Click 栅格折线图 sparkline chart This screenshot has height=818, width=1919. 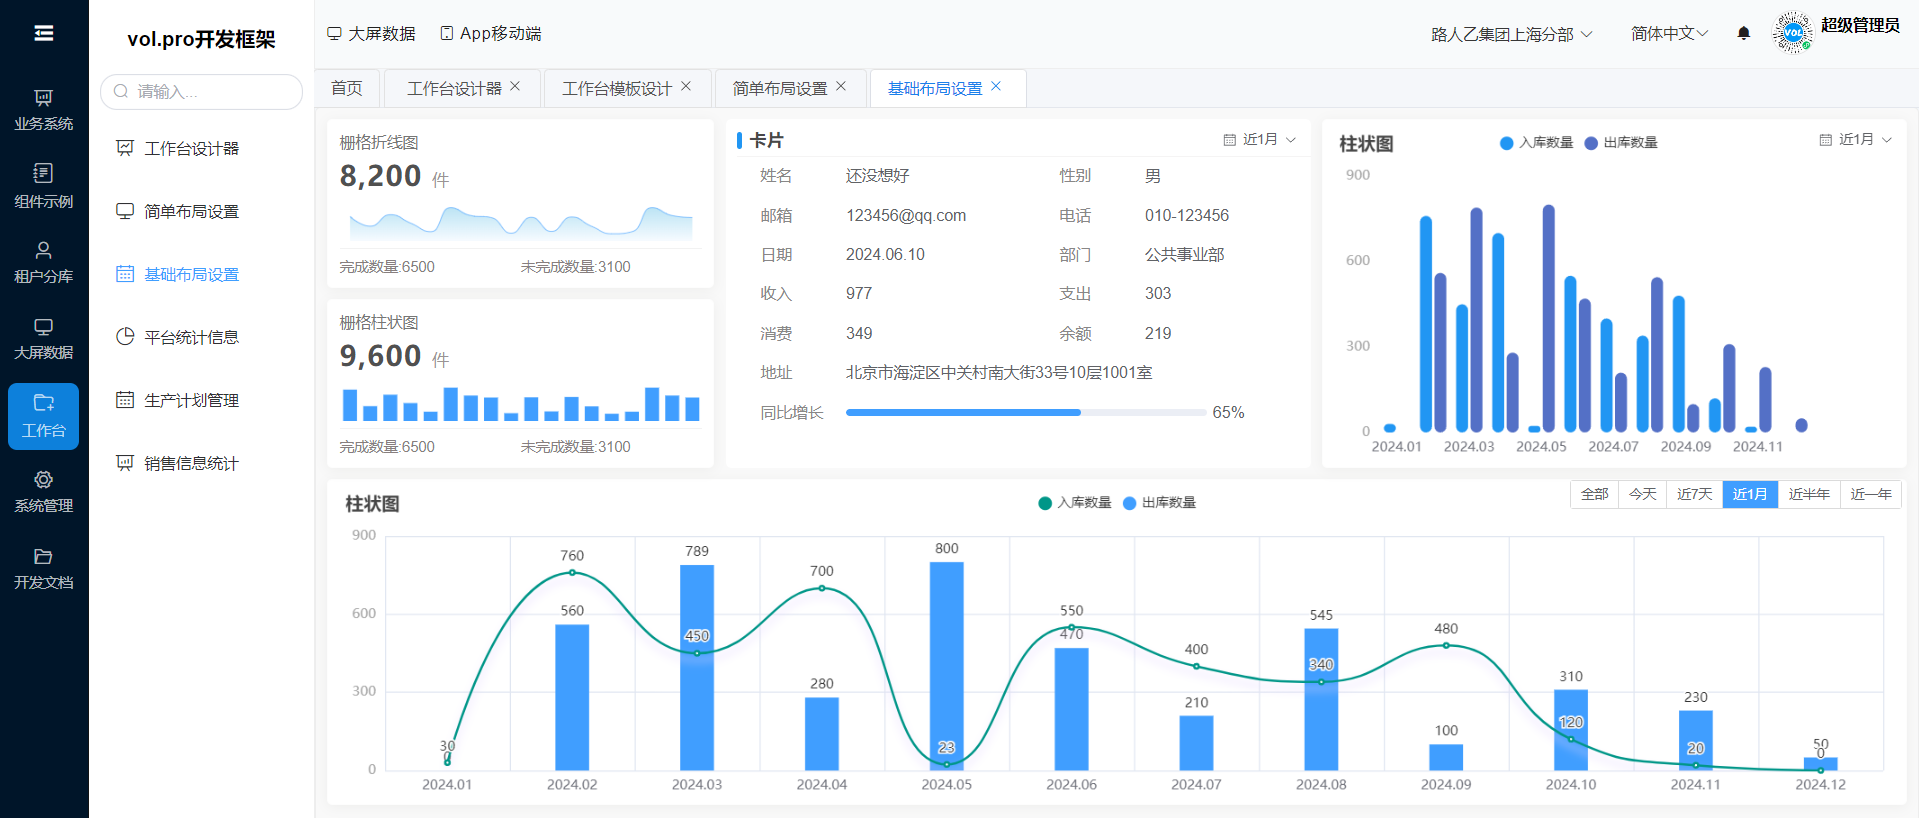[x=520, y=224]
